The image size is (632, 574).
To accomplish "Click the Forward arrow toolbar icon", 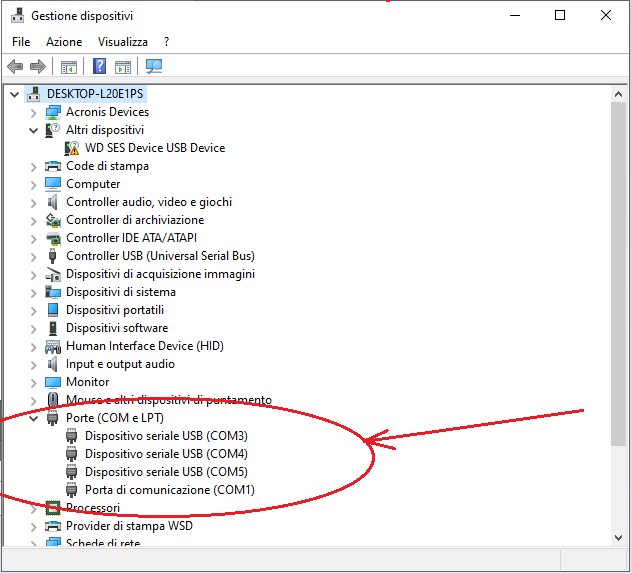I will 38,67.
